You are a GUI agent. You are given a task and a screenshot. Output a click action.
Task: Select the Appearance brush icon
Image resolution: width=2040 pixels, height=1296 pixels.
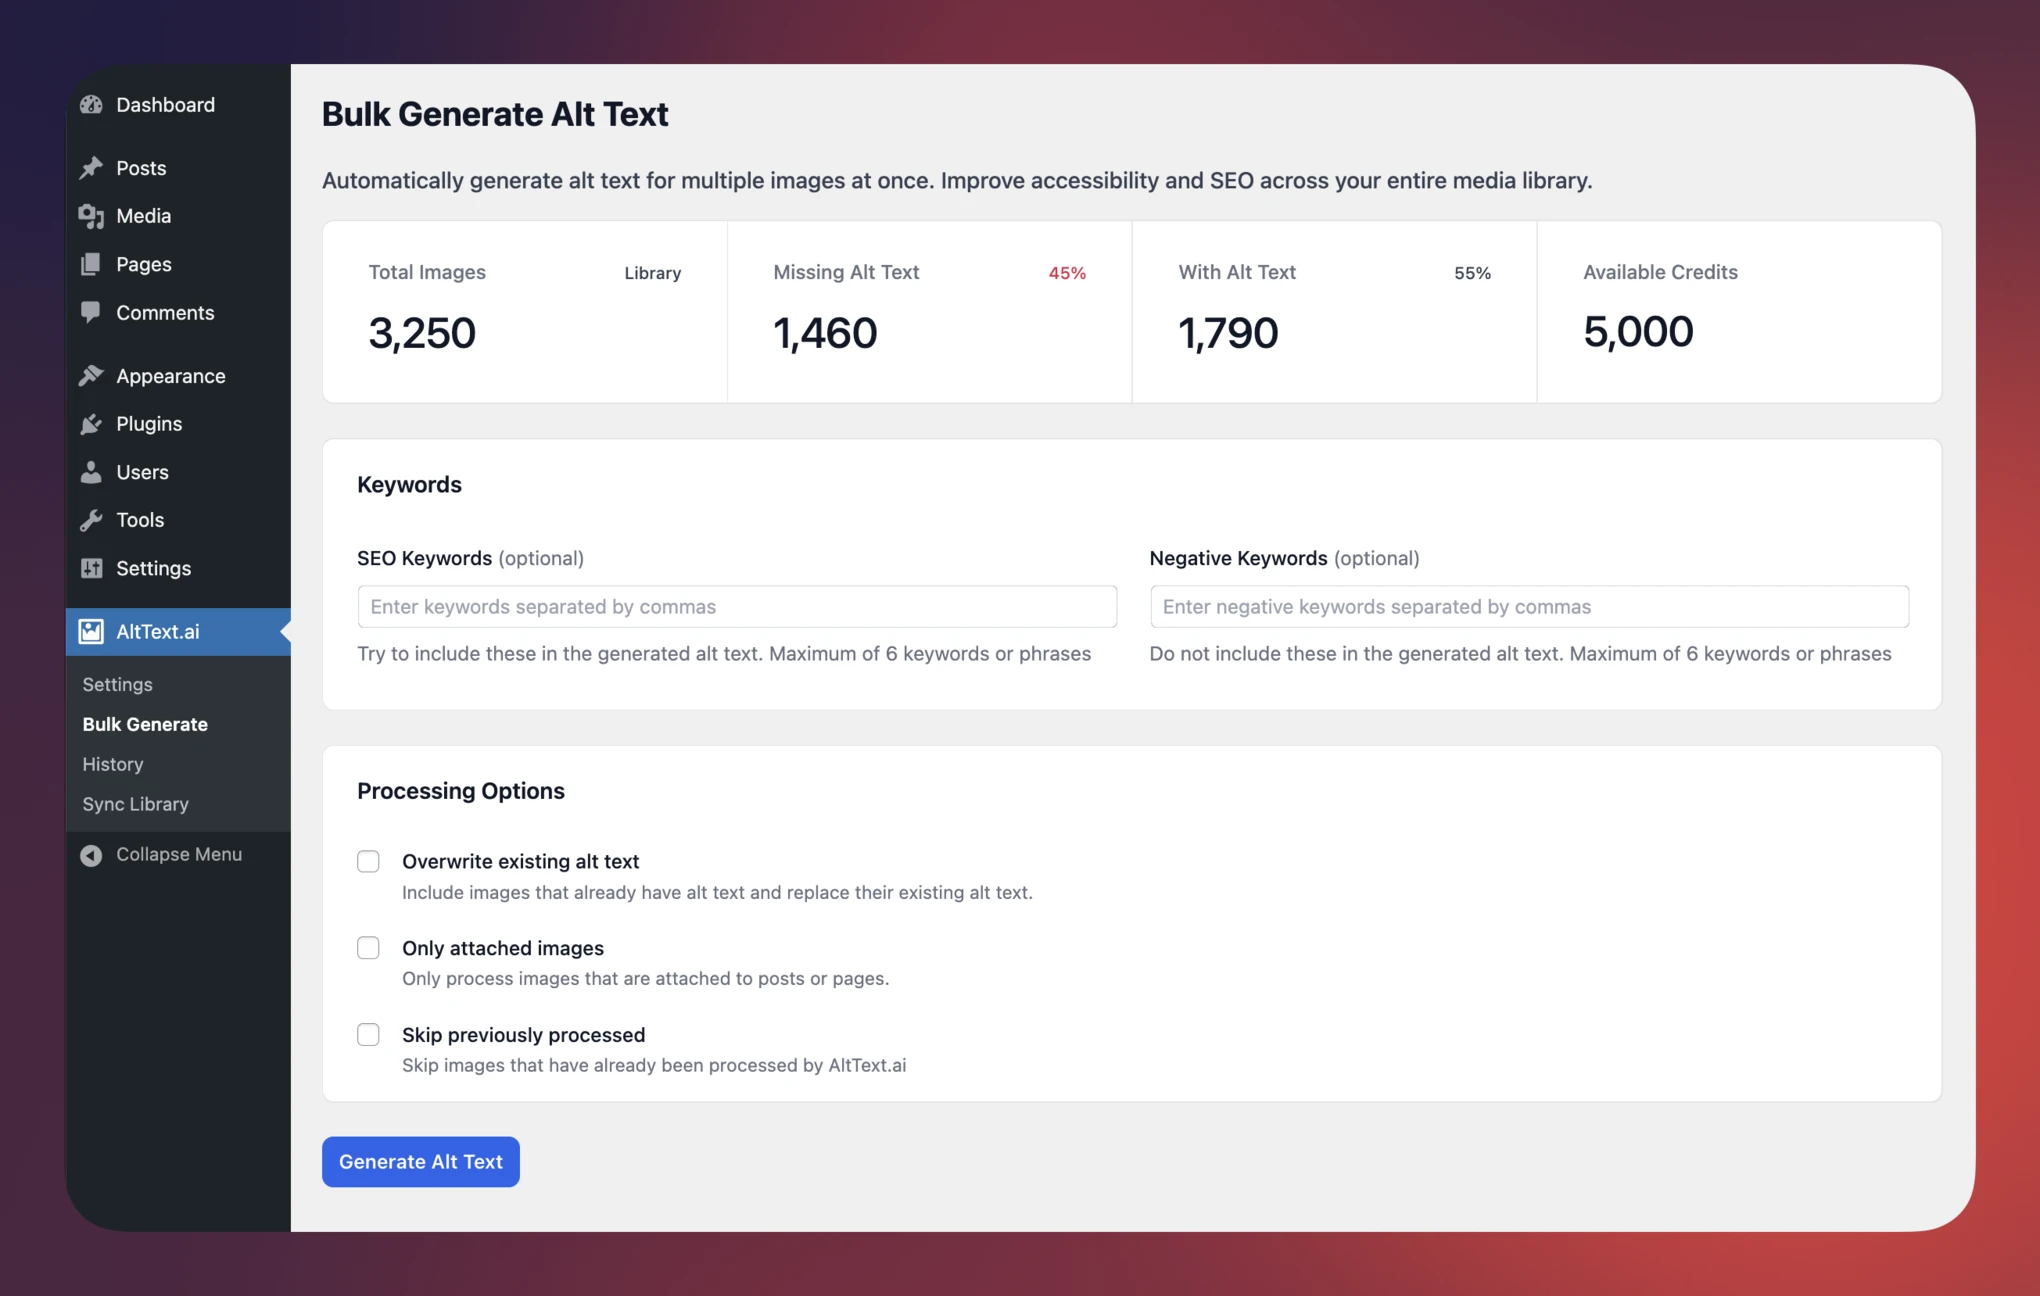point(92,375)
